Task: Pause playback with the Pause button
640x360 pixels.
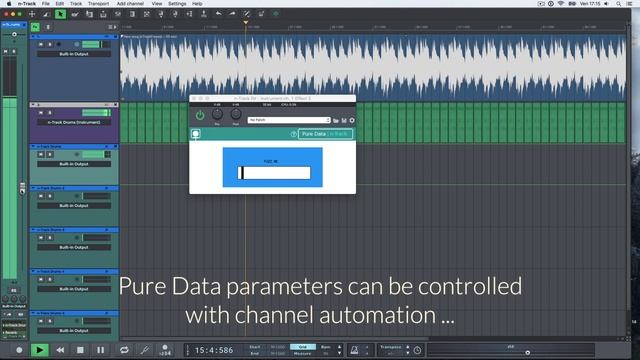Action: click(x=100, y=350)
